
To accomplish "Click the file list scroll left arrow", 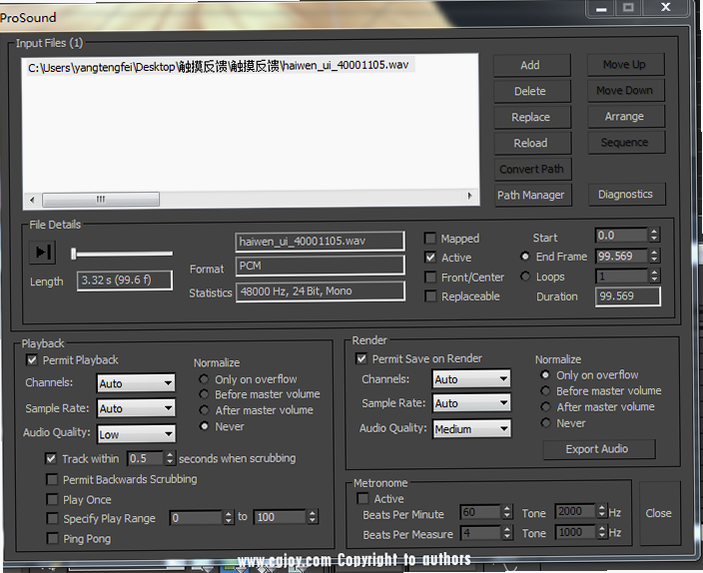I will [32, 200].
